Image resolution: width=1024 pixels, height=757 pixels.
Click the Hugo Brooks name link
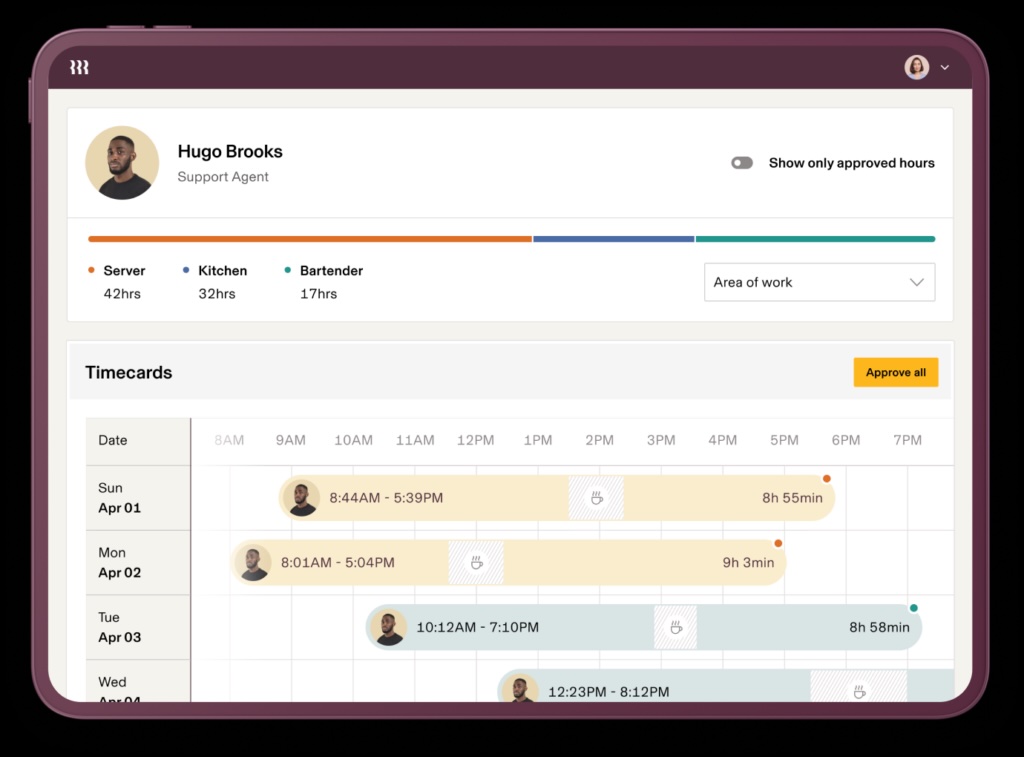click(229, 151)
